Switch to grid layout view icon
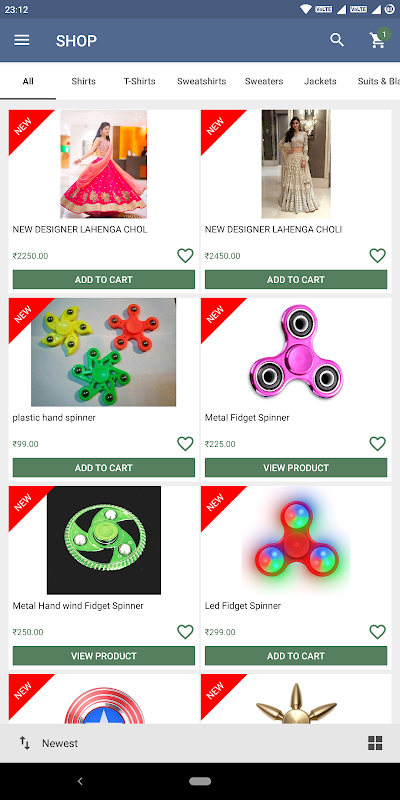The width and height of the screenshot is (400, 800). (375, 743)
